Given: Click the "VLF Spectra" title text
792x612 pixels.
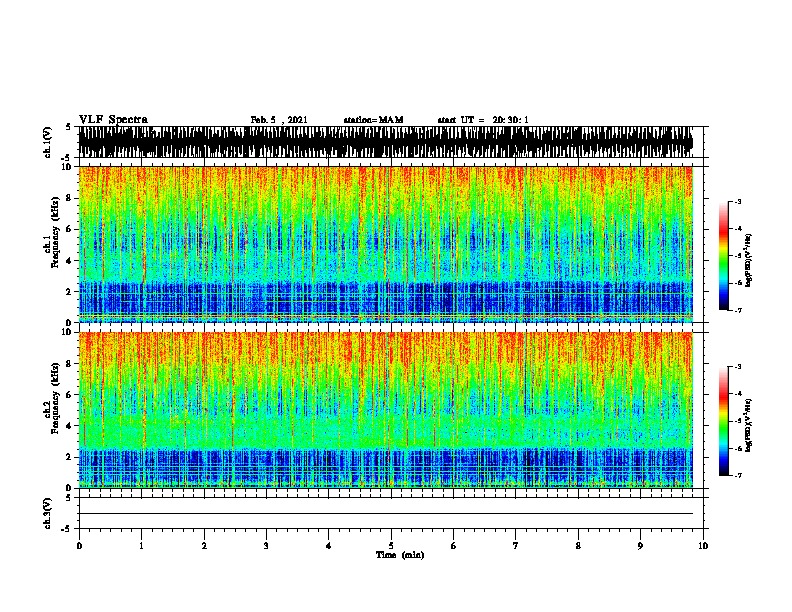Looking at the screenshot, I should (113, 119).
